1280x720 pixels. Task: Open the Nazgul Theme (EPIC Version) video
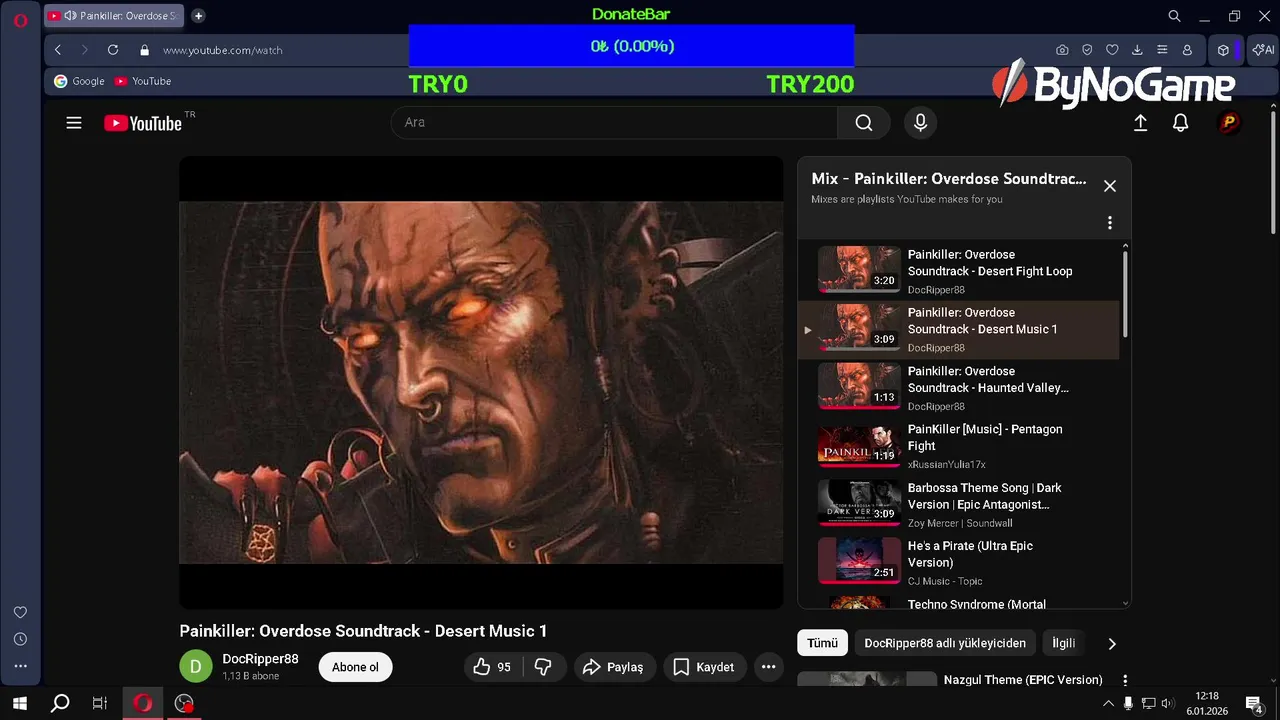click(1023, 680)
